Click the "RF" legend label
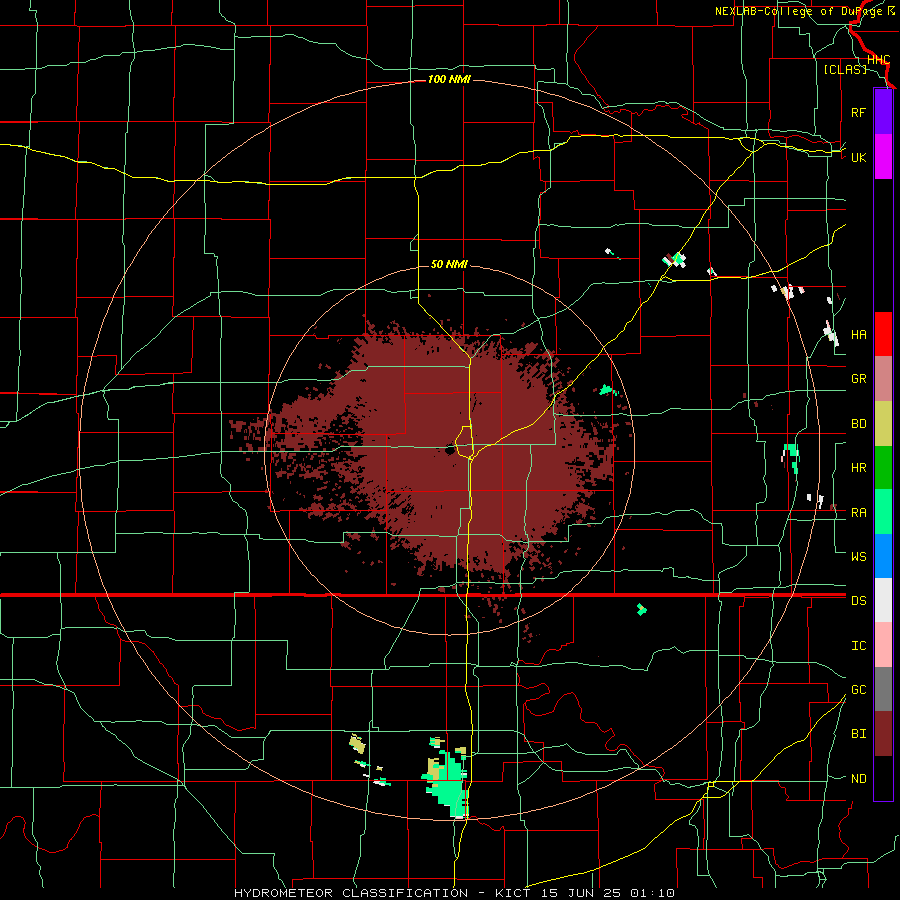 click(x=858, y=112)
